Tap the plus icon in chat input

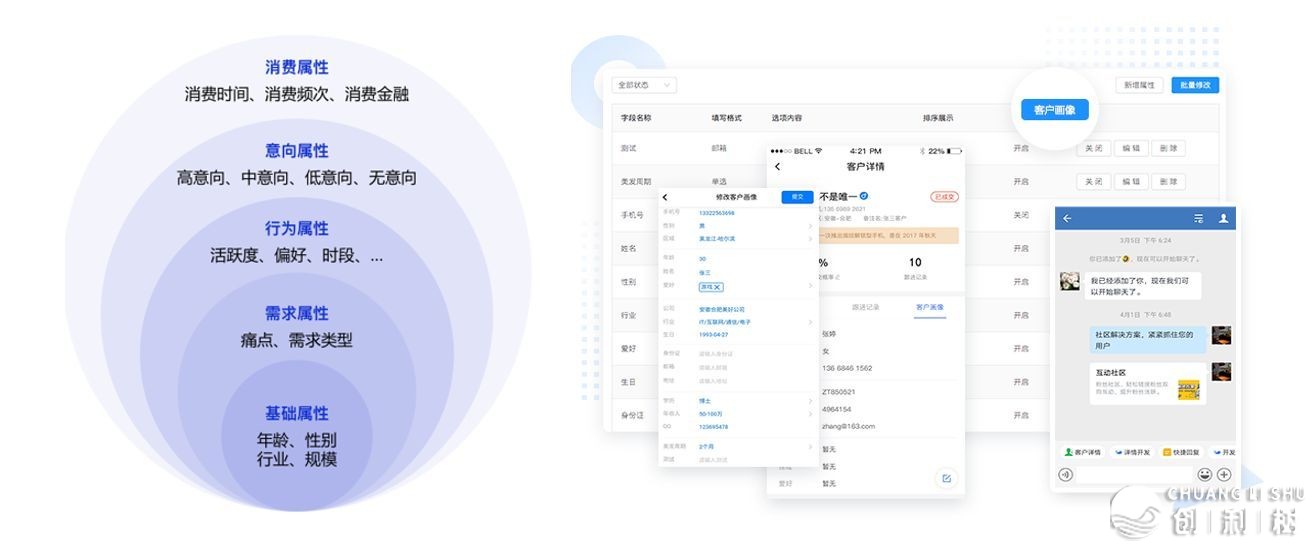1223,474
